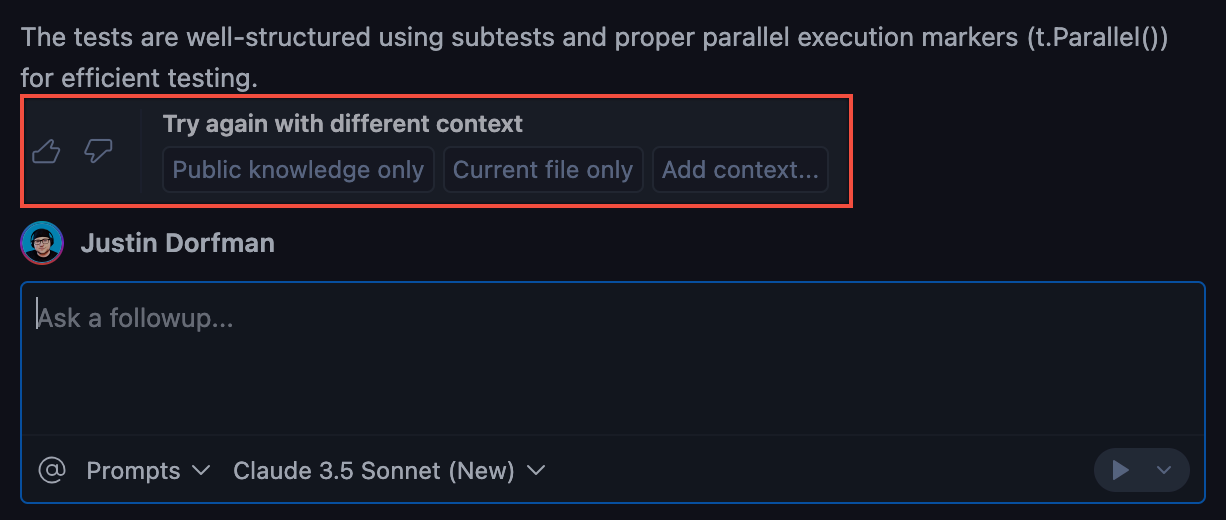Click Justin Dorfman's avatar picture
1226x520 pixels.
coord(42,243)
